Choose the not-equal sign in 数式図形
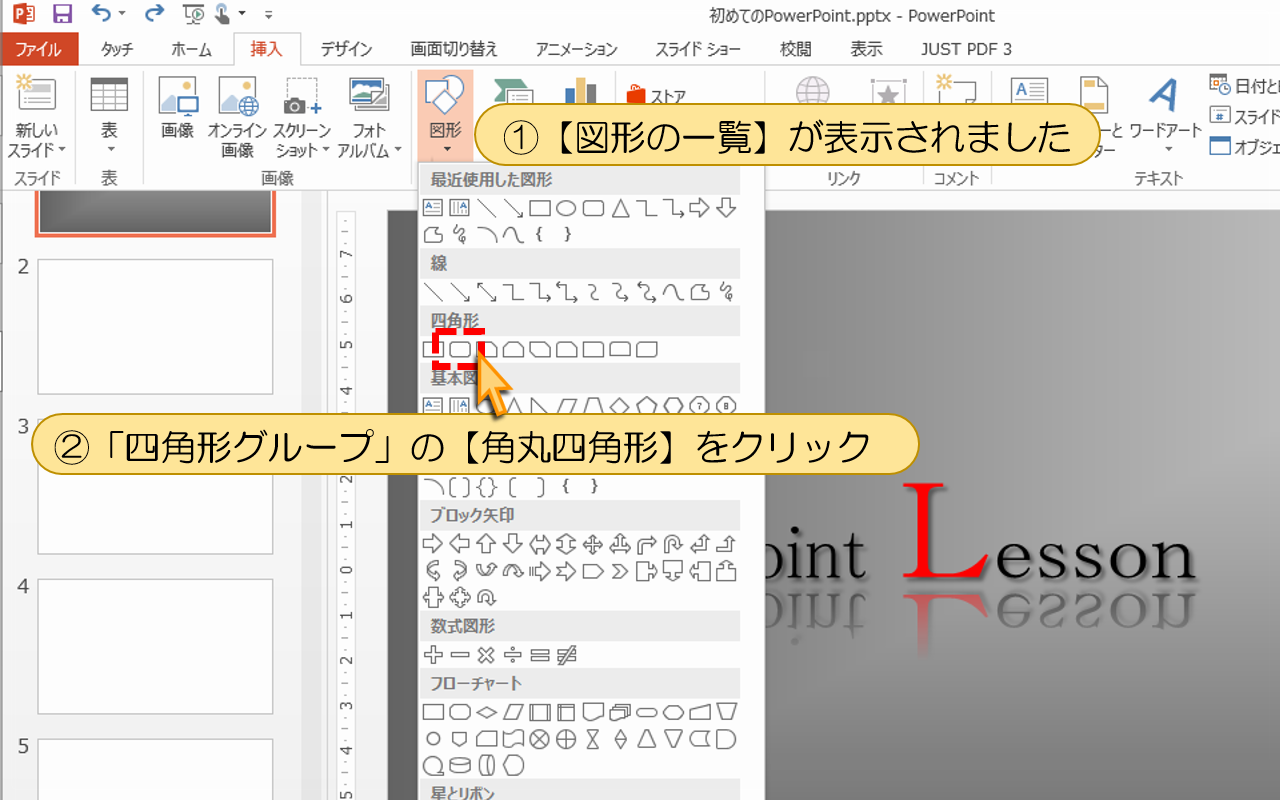The height and width of the screenshot is (800, 1280). pos(567,655)
